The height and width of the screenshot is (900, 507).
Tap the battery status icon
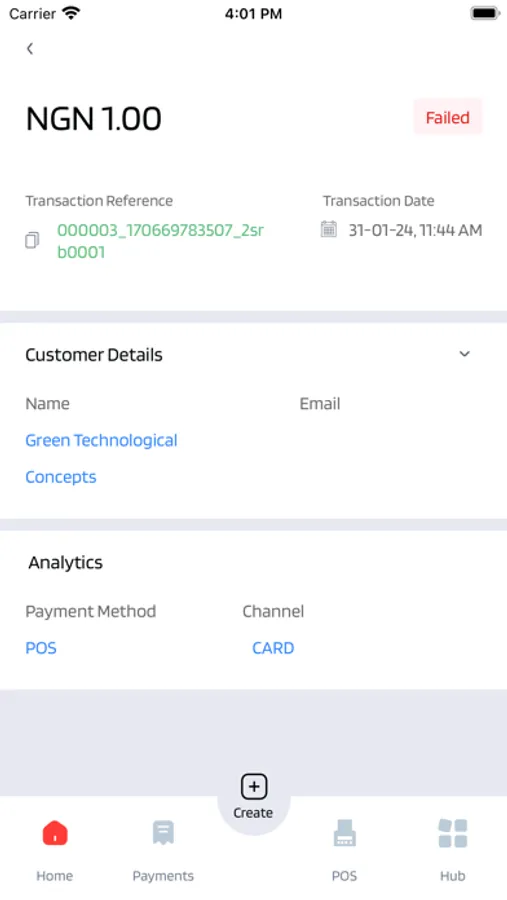485,13
